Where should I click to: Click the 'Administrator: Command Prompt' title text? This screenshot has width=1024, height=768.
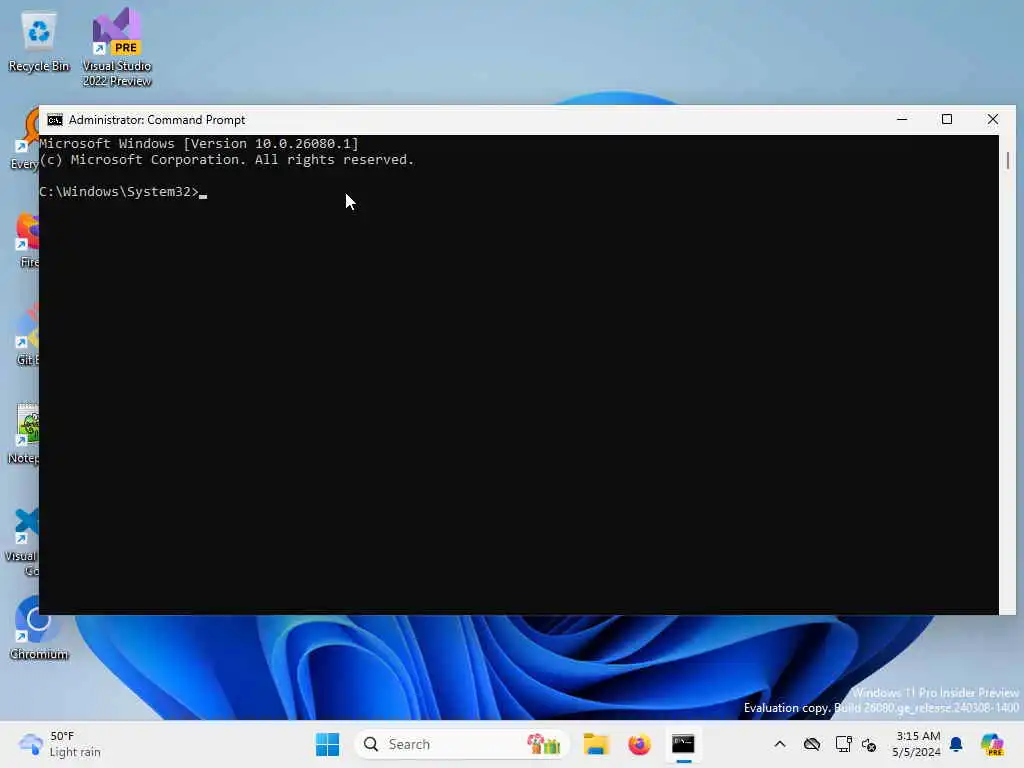pyautogui.click(x=157, y=120)
